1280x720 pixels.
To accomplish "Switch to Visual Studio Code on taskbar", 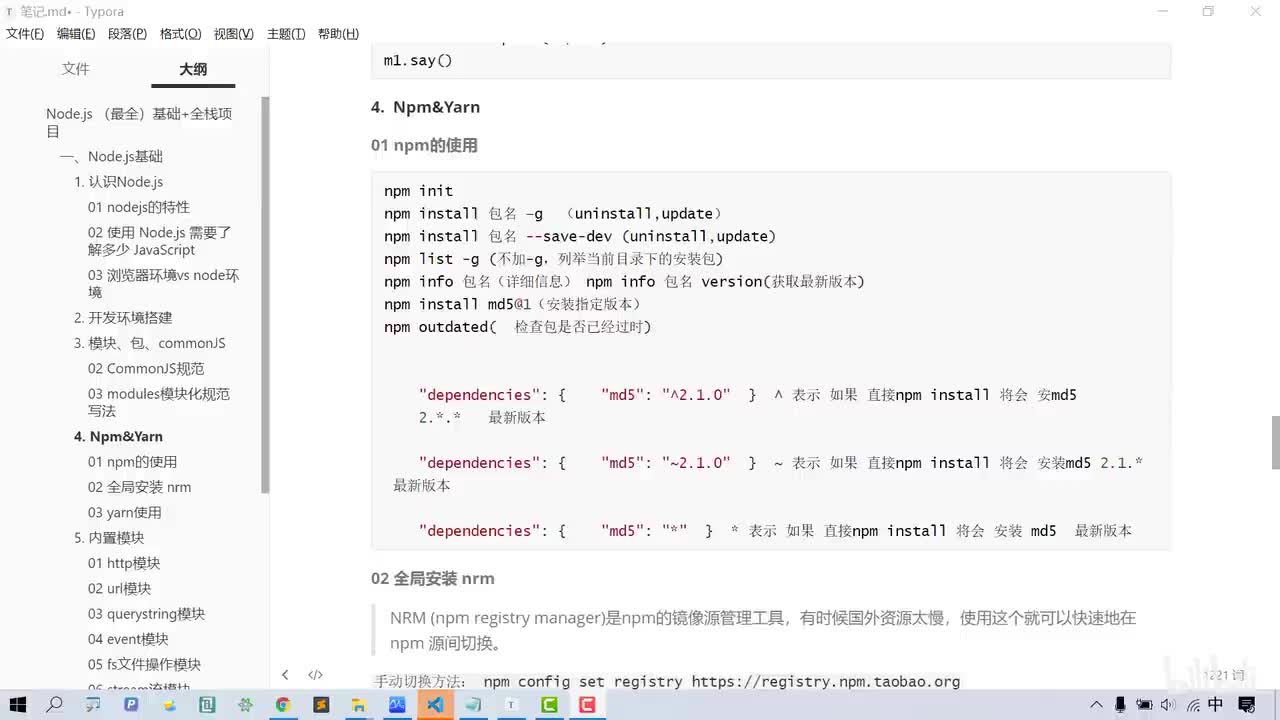I will click(435, 705).
